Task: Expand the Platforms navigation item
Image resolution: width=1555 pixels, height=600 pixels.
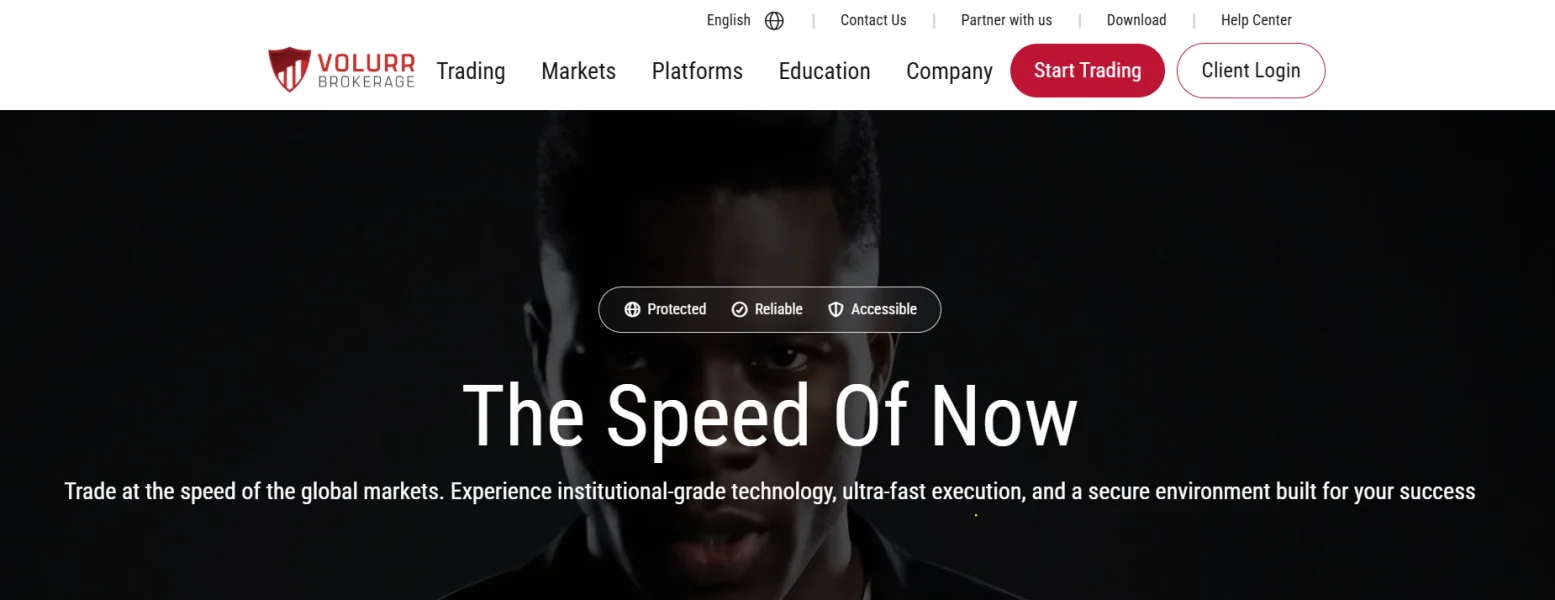Action: (x=697, y=71)
